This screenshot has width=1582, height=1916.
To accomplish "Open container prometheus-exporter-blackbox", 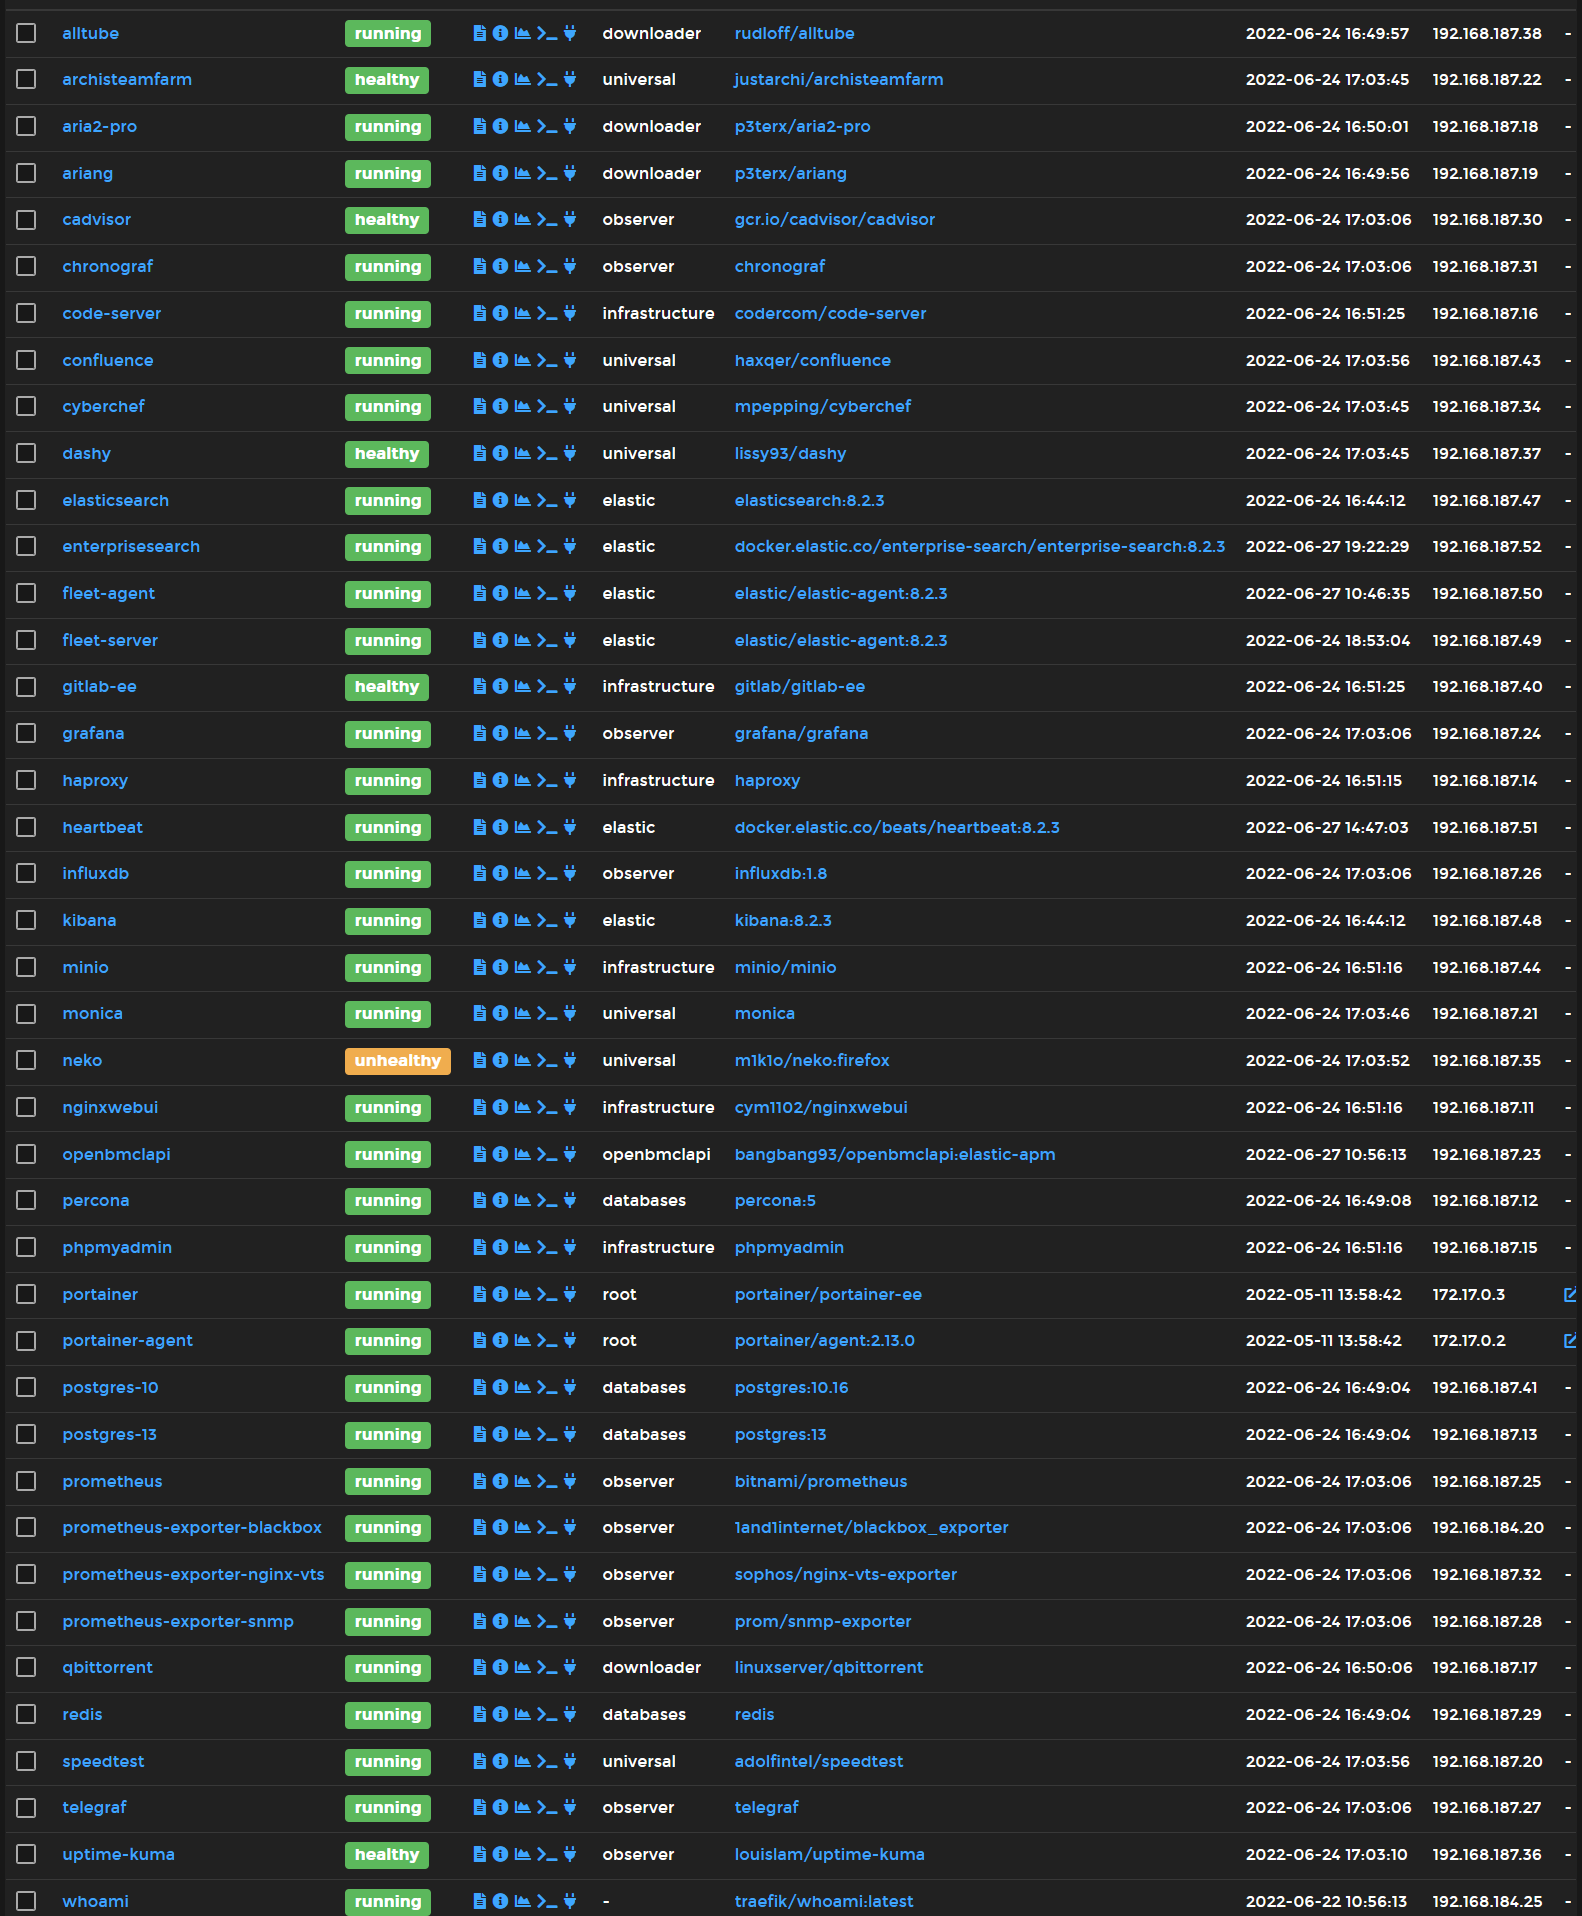I will point(192,1527).
